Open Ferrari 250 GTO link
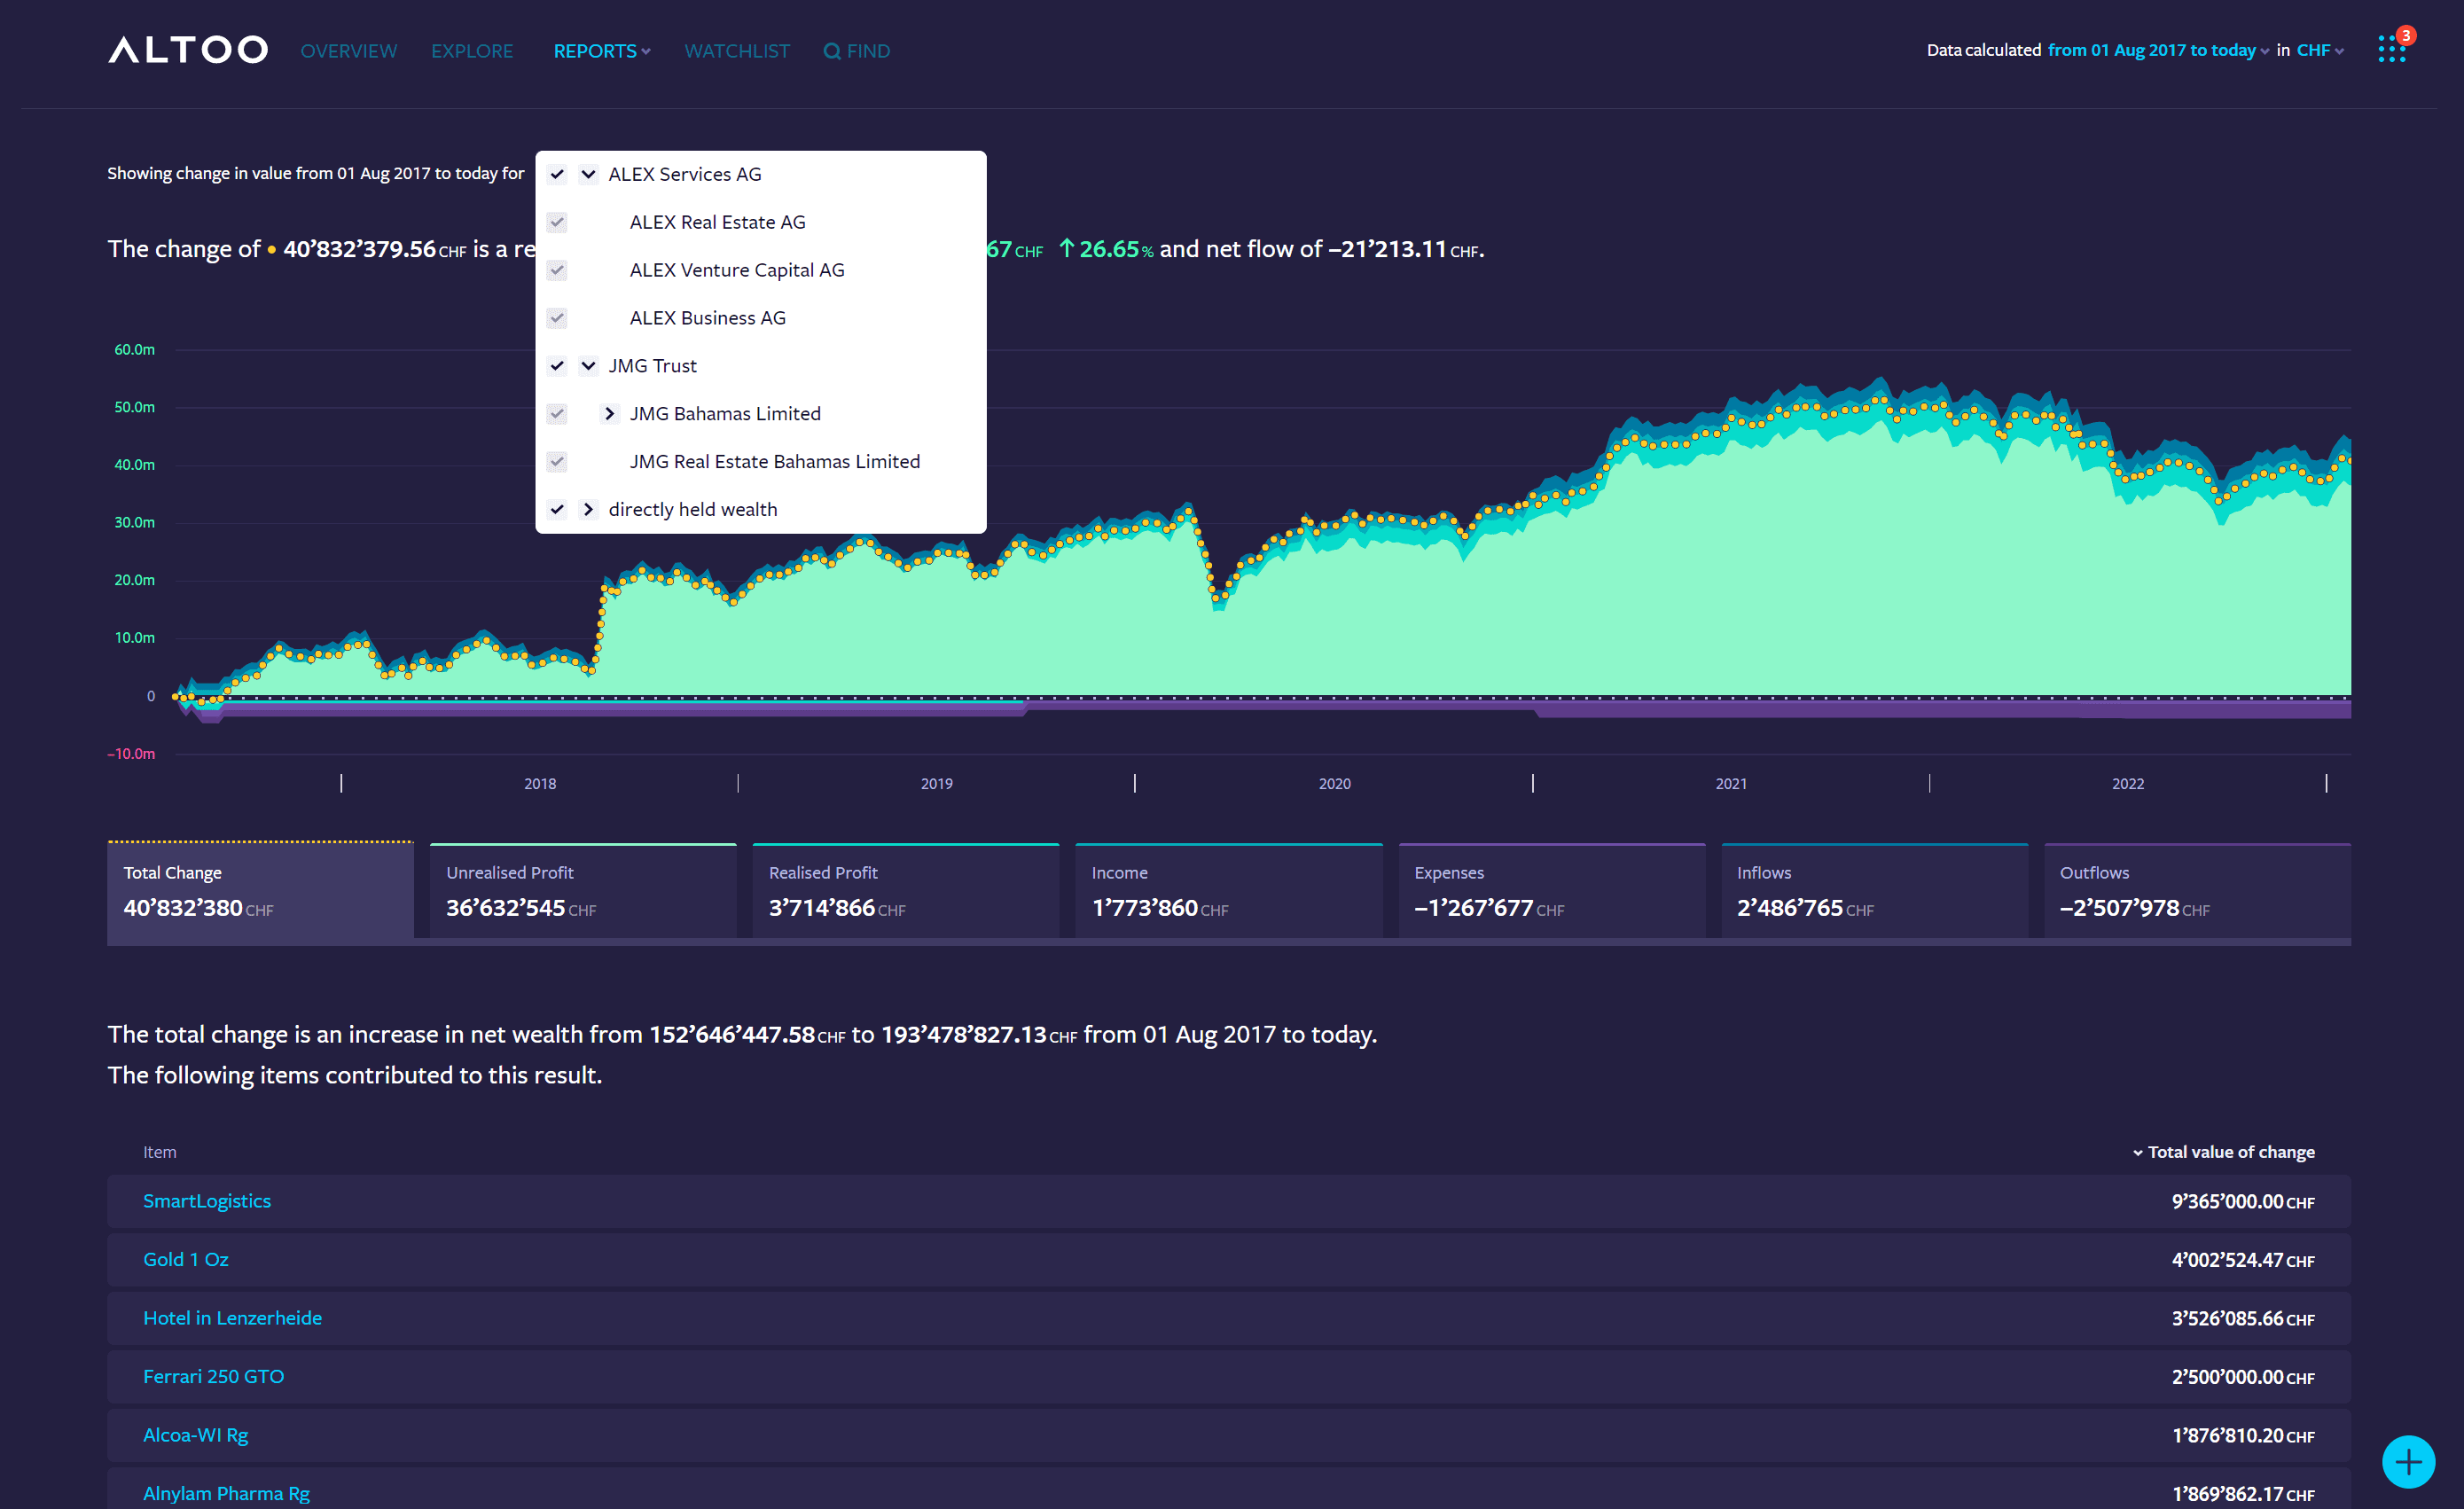 point(213,1376)
